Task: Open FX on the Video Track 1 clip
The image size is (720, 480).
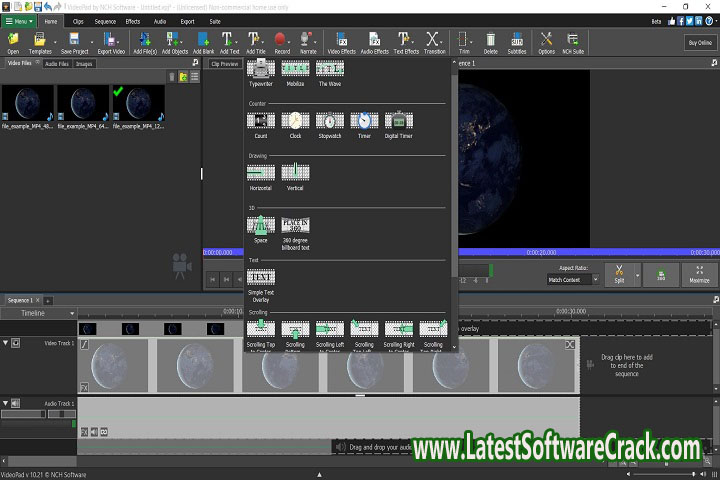Action: pyautogui.click(x=84, y=388)
